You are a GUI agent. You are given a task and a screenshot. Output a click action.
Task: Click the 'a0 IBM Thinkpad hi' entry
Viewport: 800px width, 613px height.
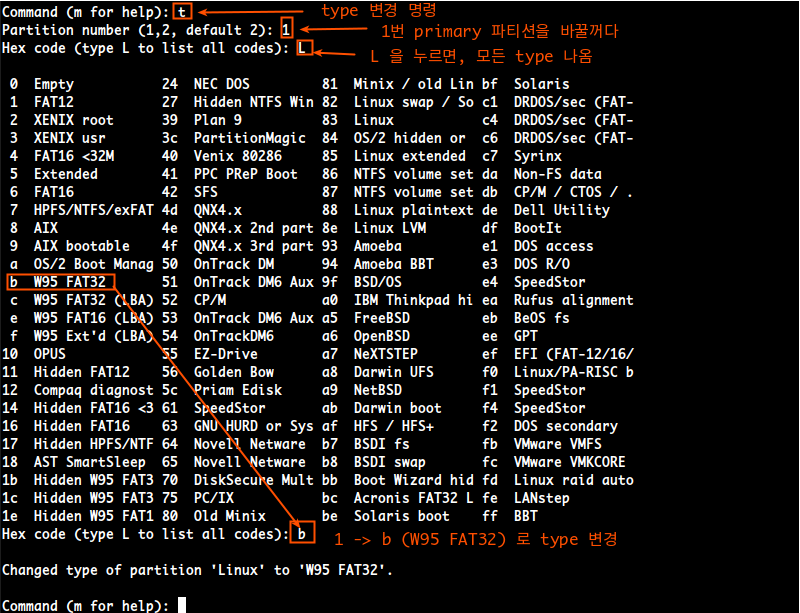click(x=398, y=300)
